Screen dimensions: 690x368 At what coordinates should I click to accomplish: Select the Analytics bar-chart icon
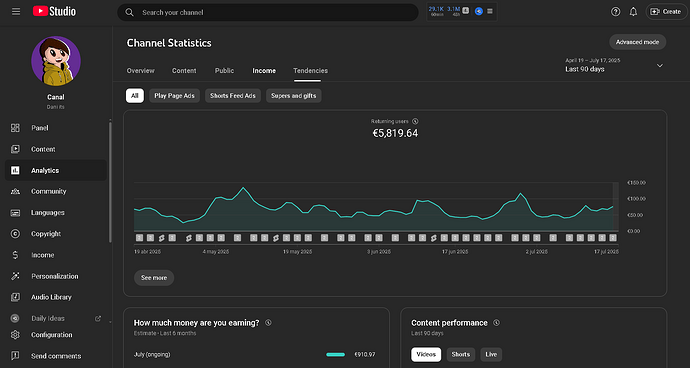tap(15, 170)
